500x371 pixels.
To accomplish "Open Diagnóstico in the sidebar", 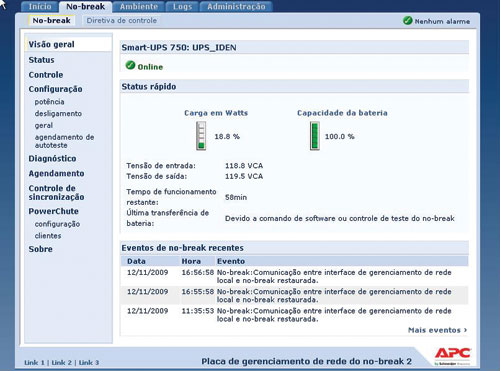I will tap(52, 159).
